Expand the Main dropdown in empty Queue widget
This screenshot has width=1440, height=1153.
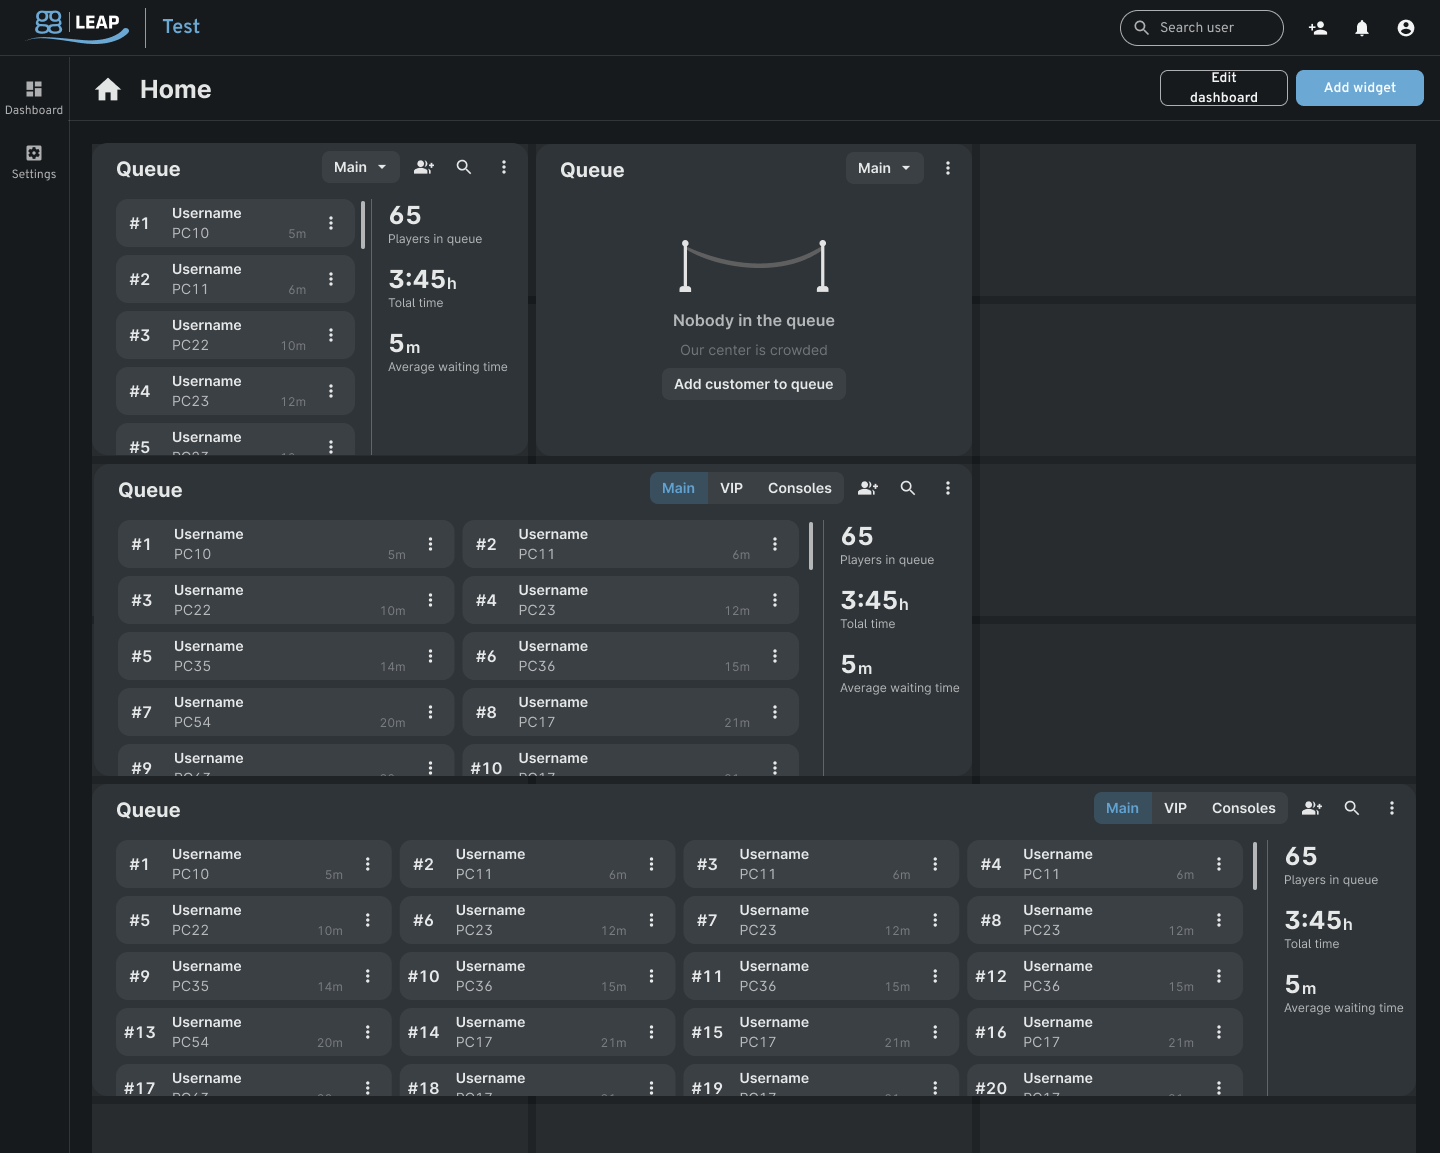point(884,168)
